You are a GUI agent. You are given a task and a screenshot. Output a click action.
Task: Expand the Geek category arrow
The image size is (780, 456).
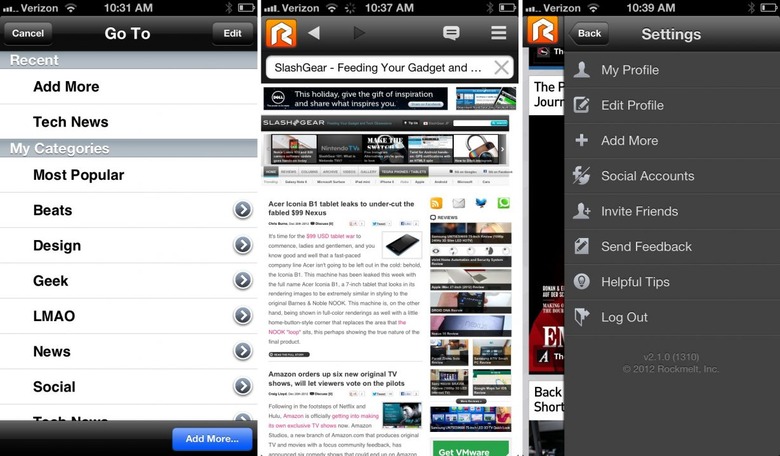243,280
